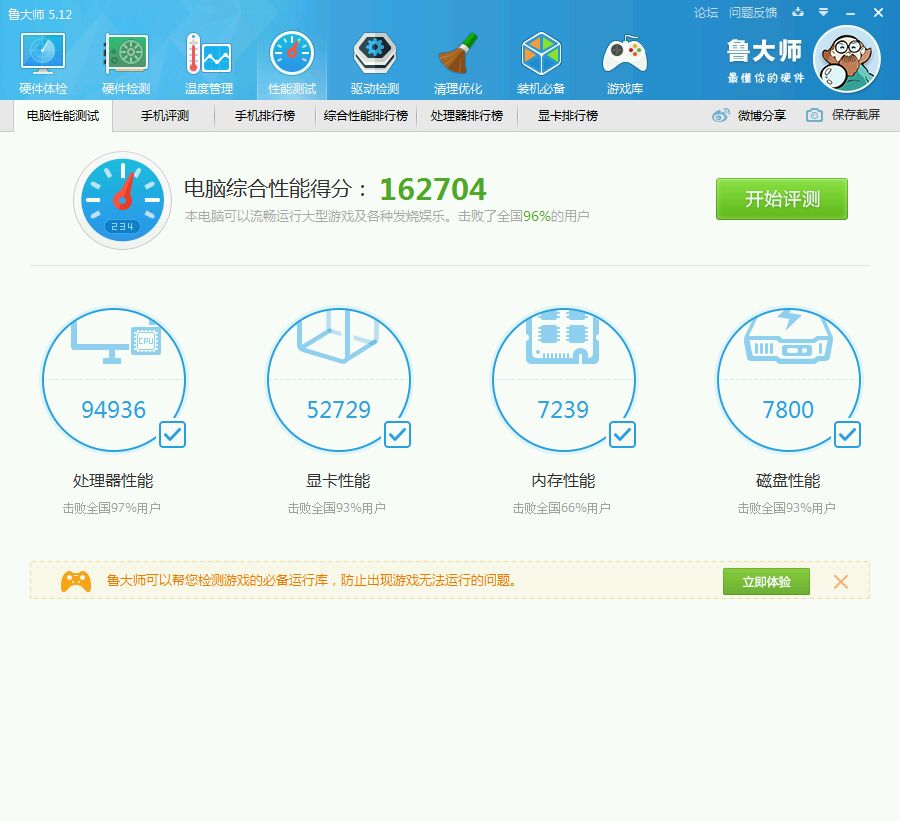Click the download tray icon in title bar

pos(798,12)
